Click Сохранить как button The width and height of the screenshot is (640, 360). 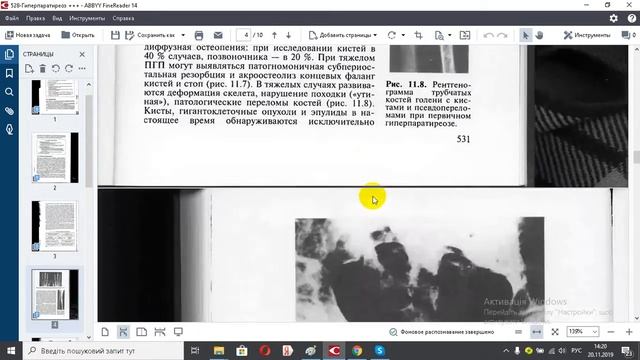tap(150, 35)
